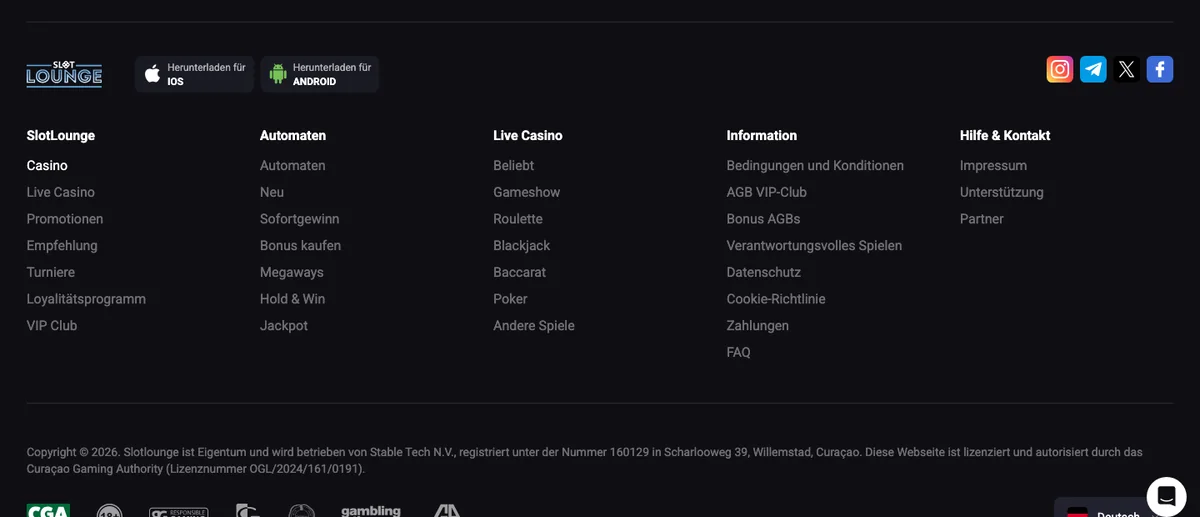Open AGB VIP-Club link

[767, 192]
